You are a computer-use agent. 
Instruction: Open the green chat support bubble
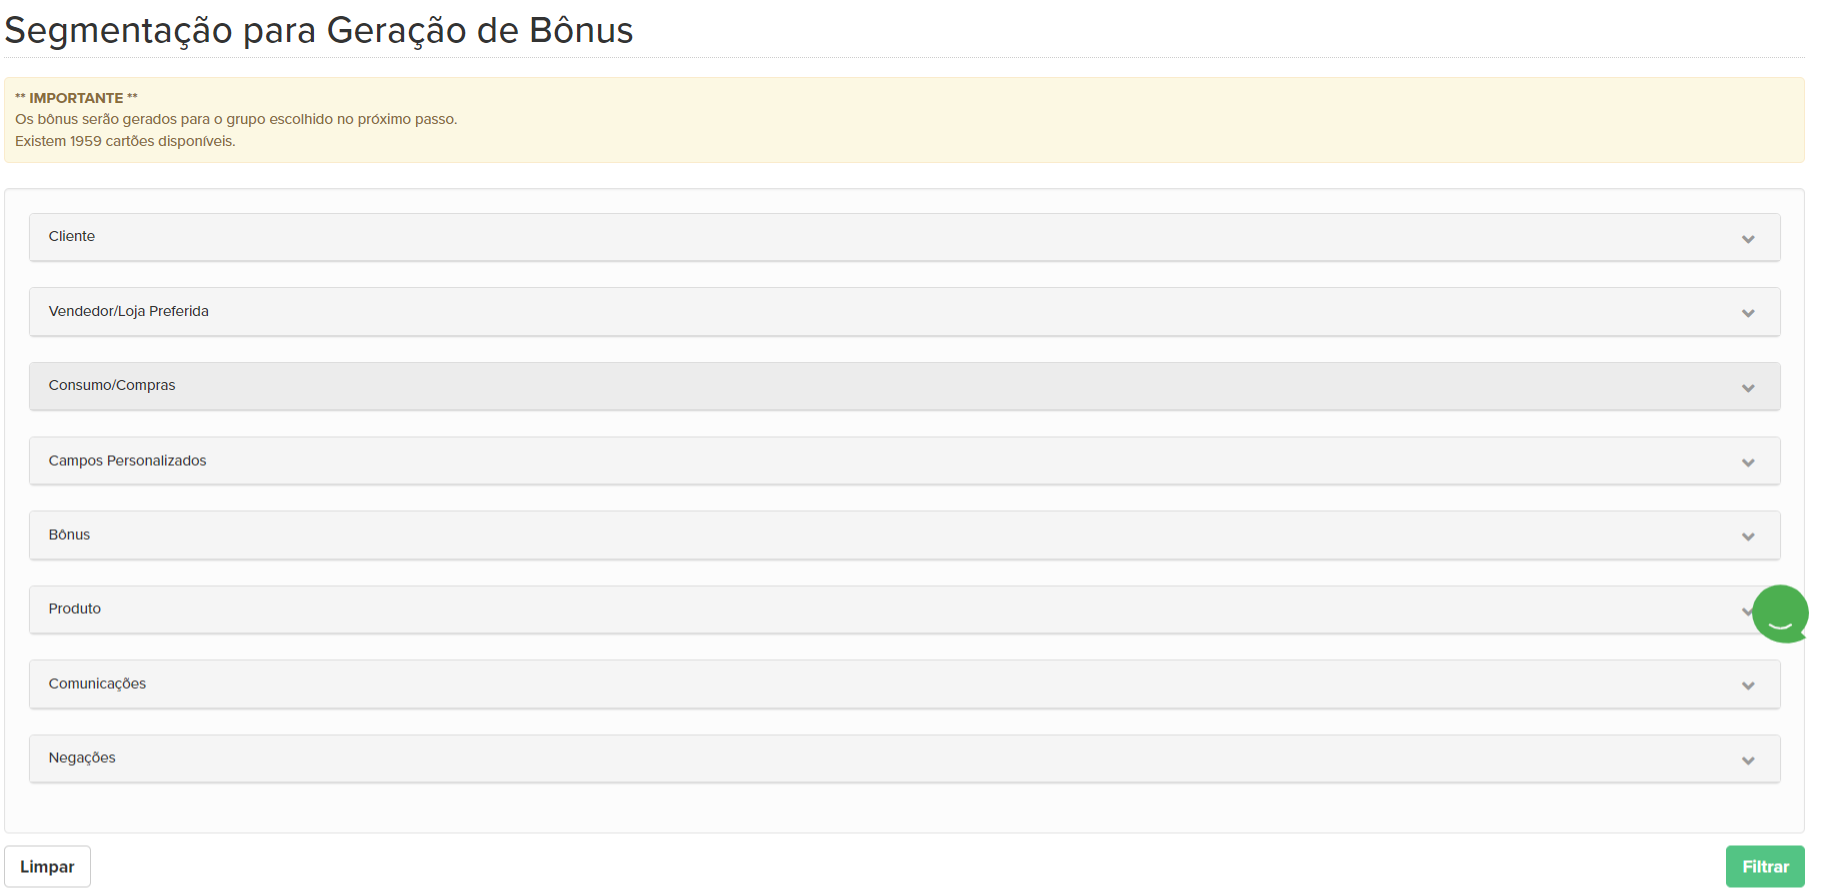click(1780, 613)
